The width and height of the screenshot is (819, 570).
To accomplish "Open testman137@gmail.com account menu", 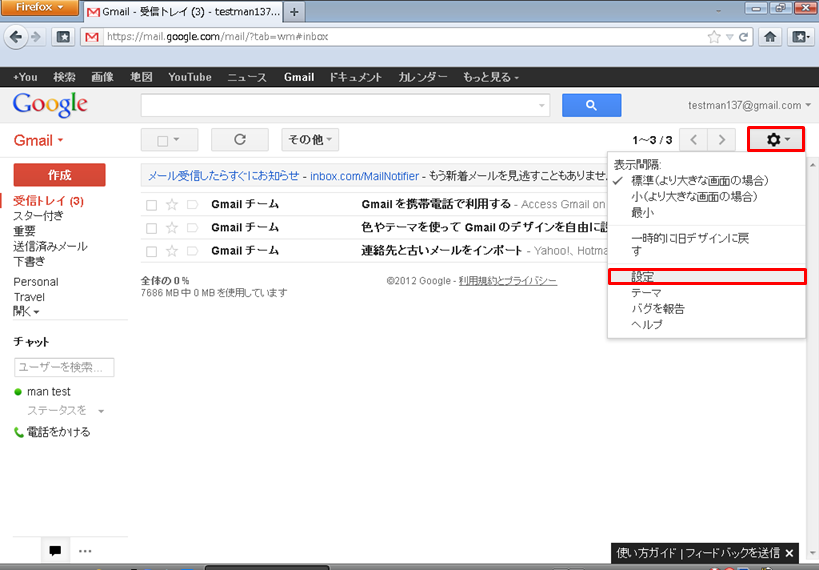I will pyautogui.click(x=749, y=105).
